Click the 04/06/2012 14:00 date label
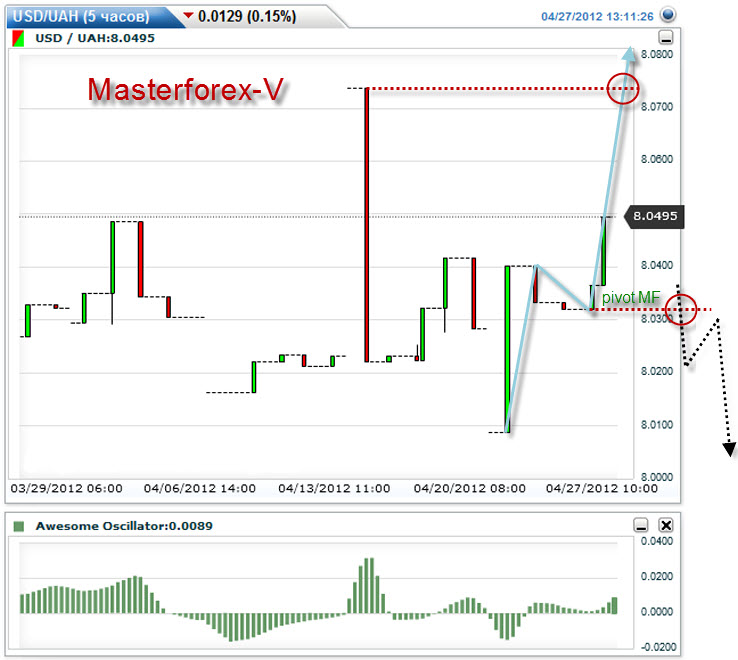This screenshot has width=738, height=660. (200, 488)
